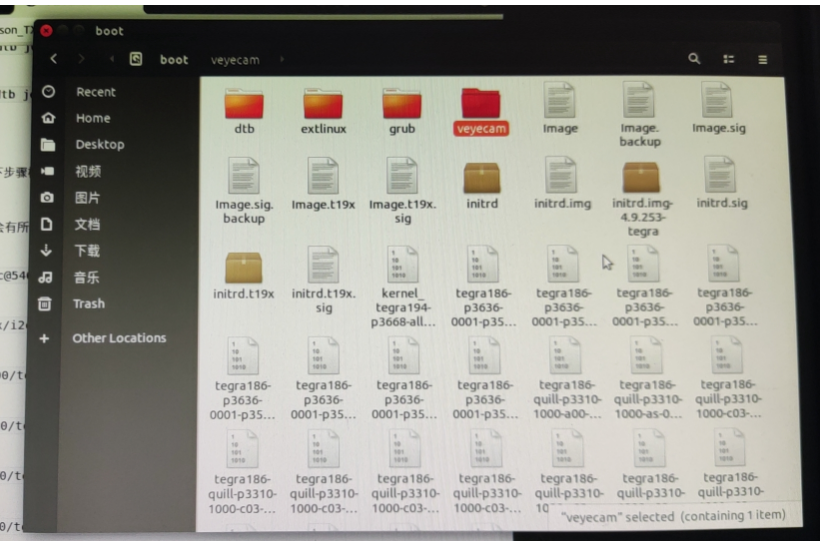
Task: Select the tegra186-quill-p3310-1000-as-0 file
Action: (647, 378)
